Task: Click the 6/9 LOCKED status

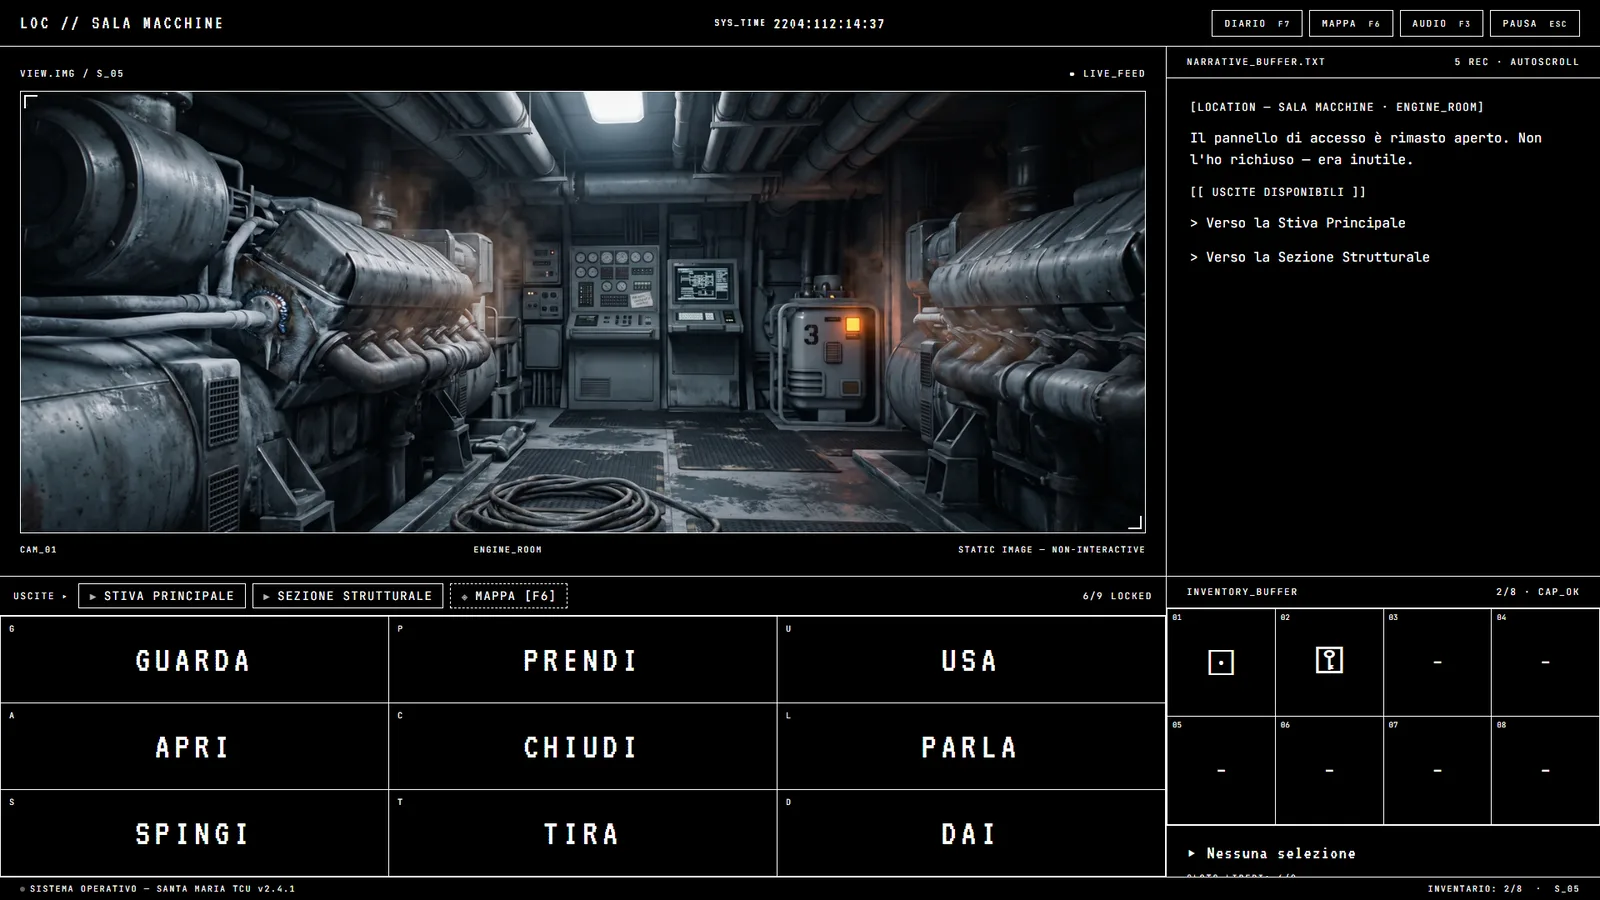Action: [x=1117, y=596]
